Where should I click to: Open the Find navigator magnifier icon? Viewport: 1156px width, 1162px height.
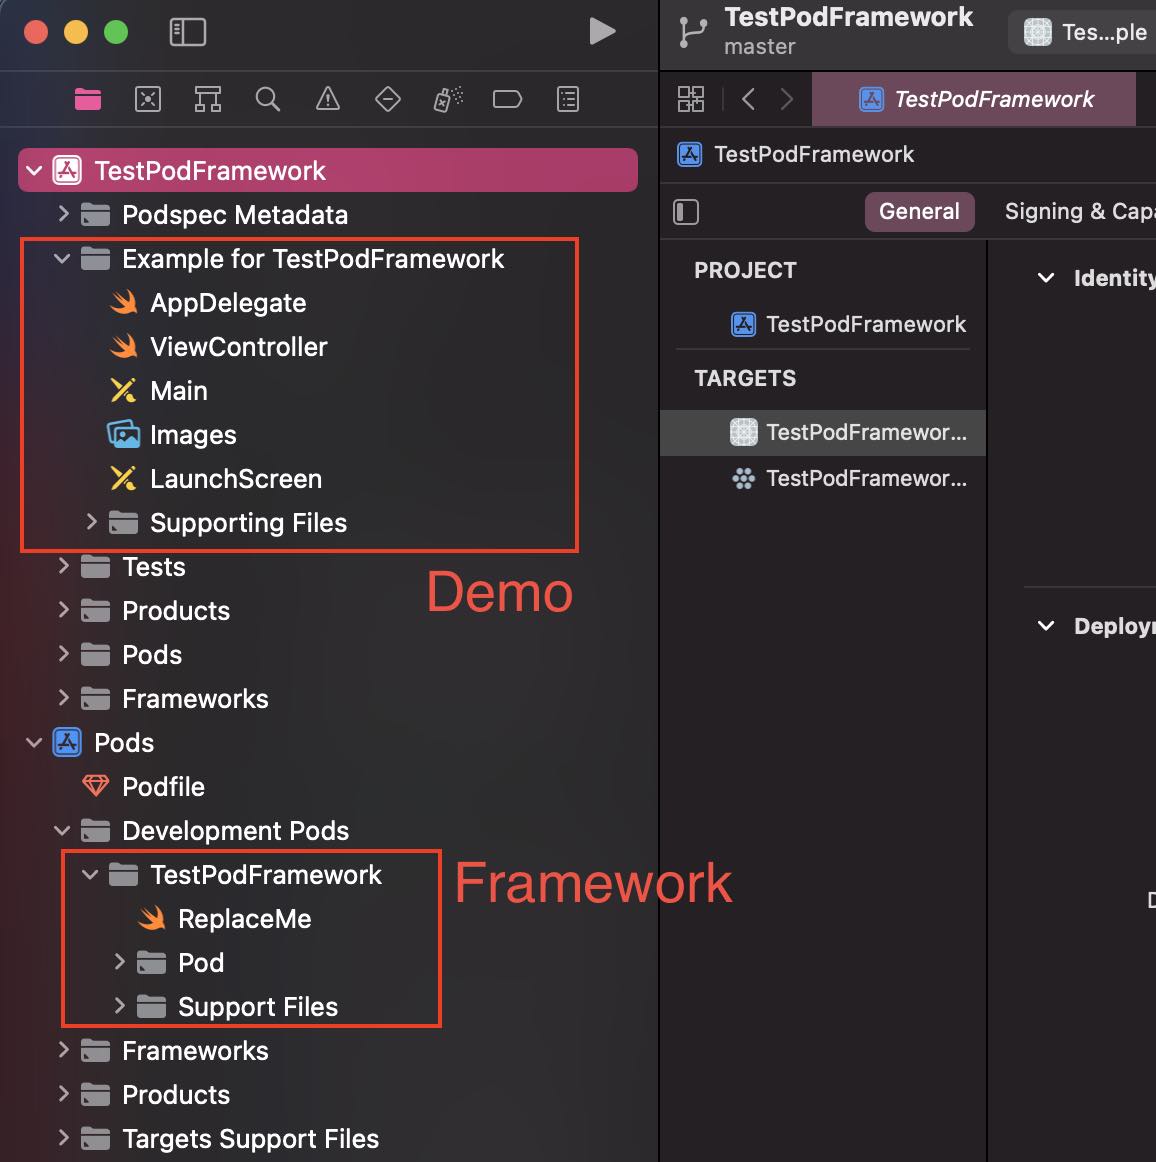(x=267, y=99)
